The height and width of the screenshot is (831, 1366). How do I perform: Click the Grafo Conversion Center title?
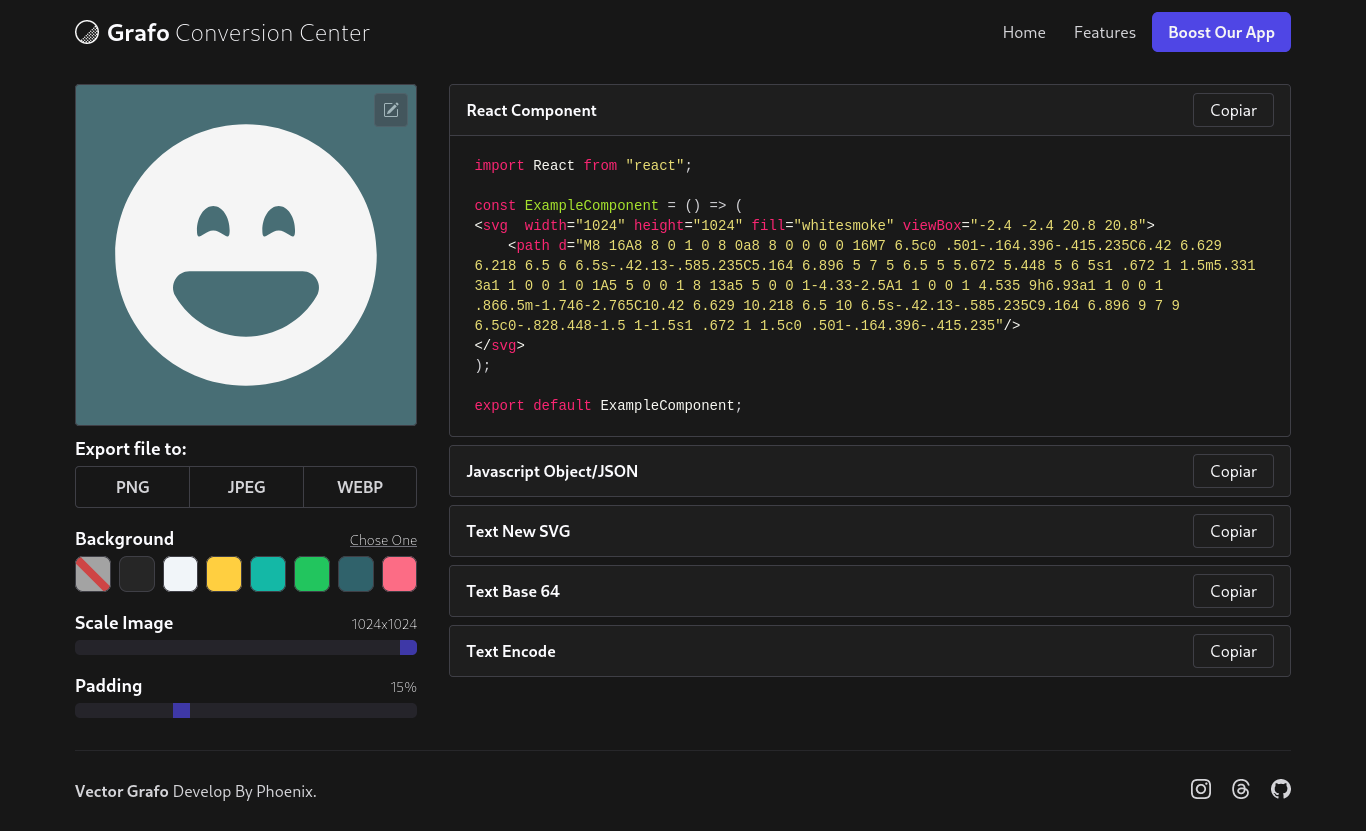238,33
